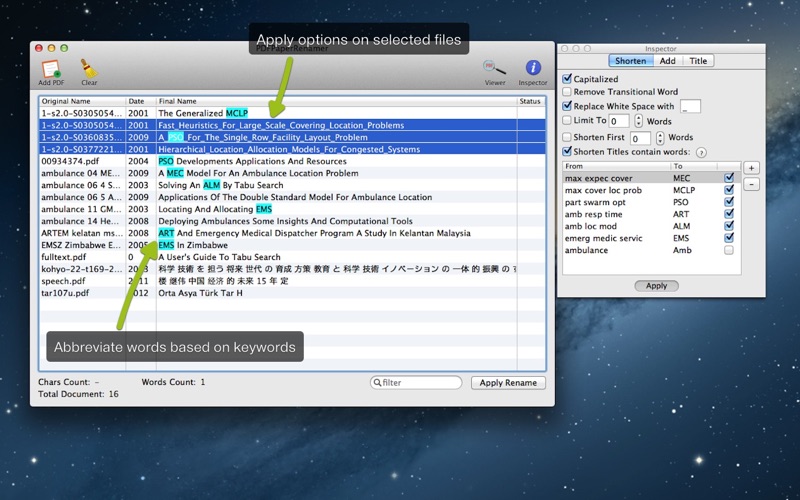800x500 pixels.
Task: Enable the Limit To words checkbox
Action: [x=567, y=120]
